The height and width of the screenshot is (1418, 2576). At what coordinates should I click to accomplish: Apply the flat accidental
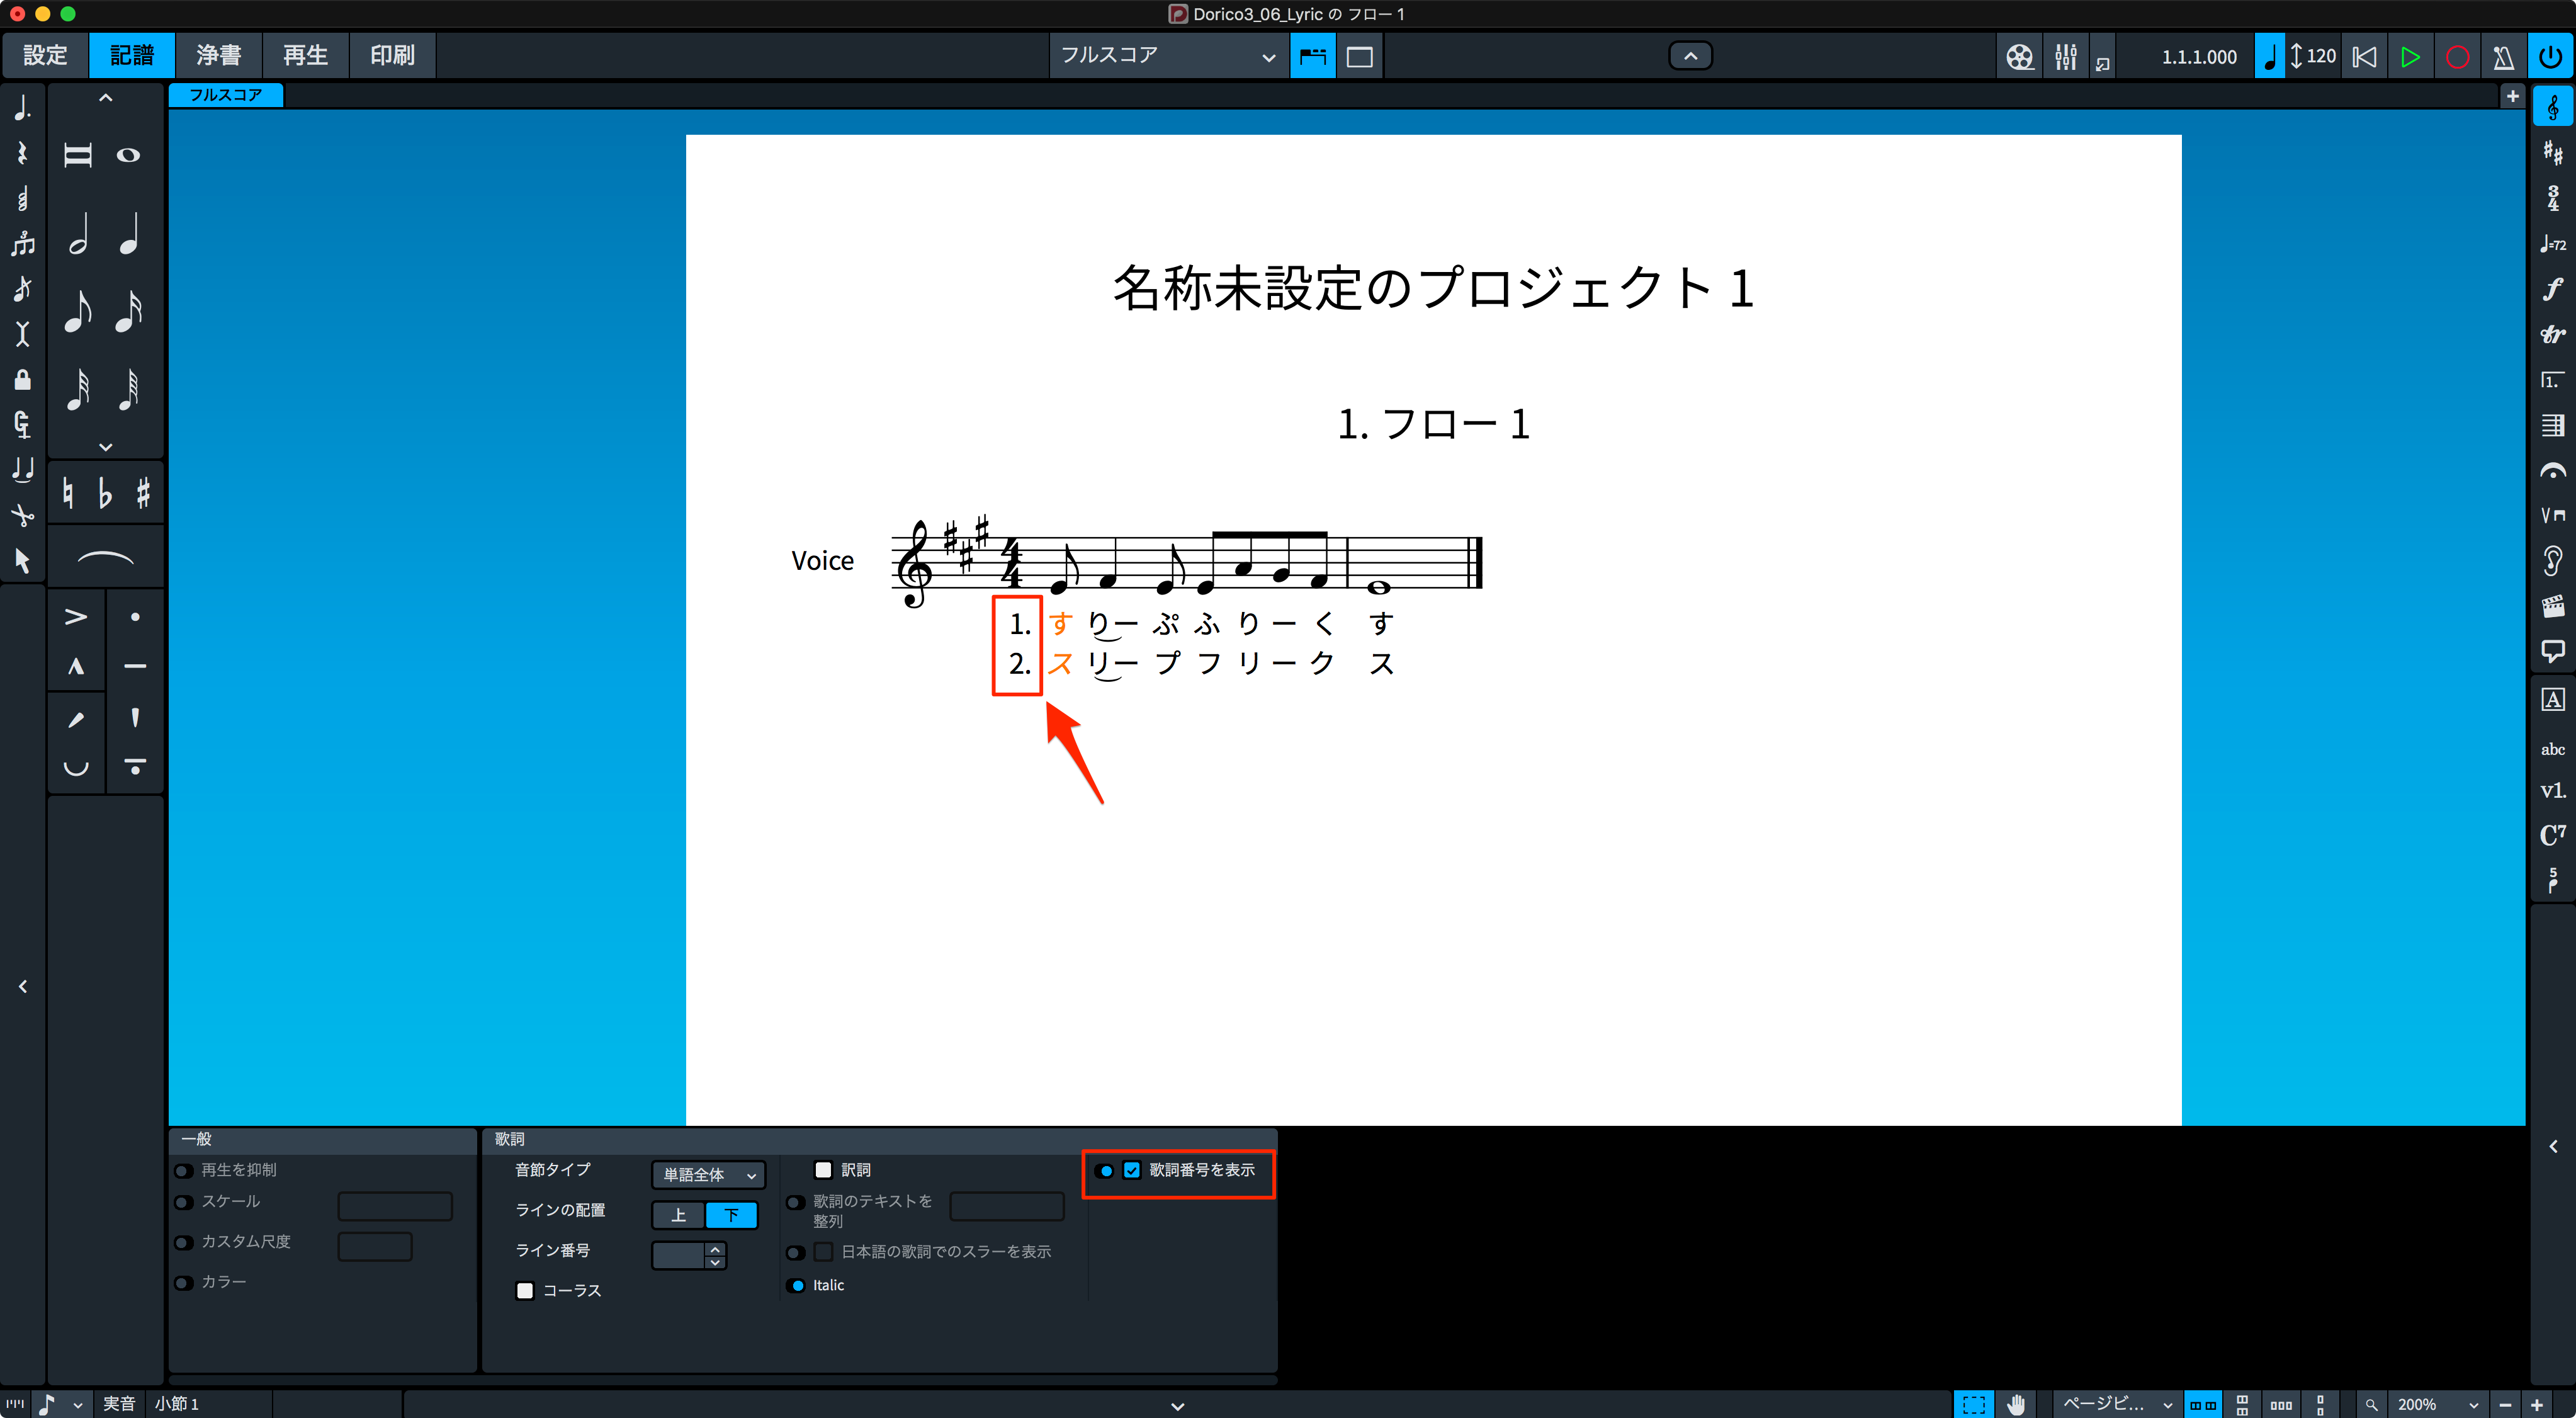point(105,493)
